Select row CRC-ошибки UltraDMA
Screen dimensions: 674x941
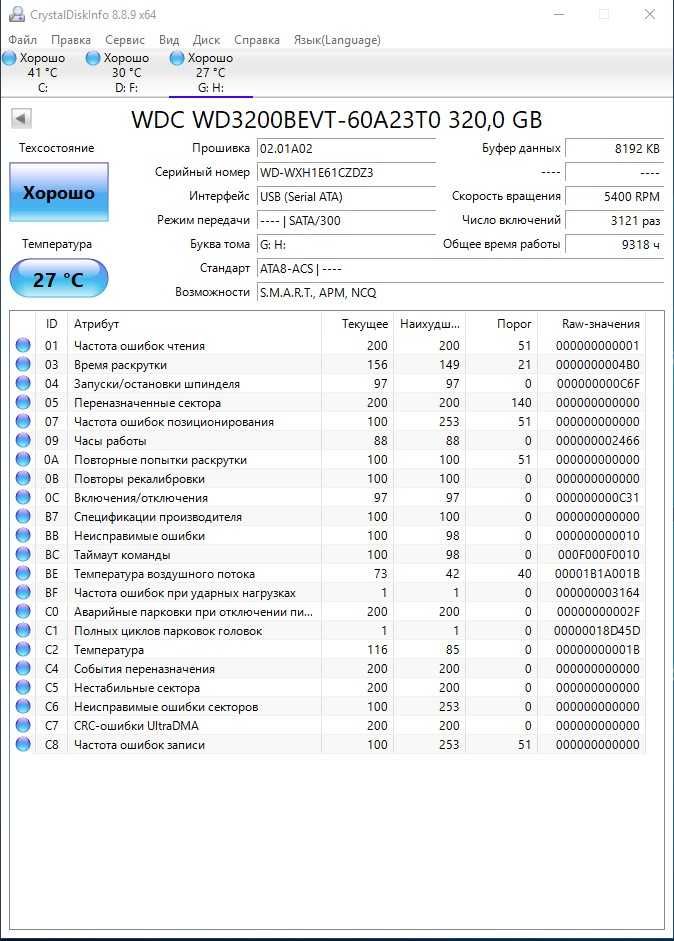pos(328,726)
